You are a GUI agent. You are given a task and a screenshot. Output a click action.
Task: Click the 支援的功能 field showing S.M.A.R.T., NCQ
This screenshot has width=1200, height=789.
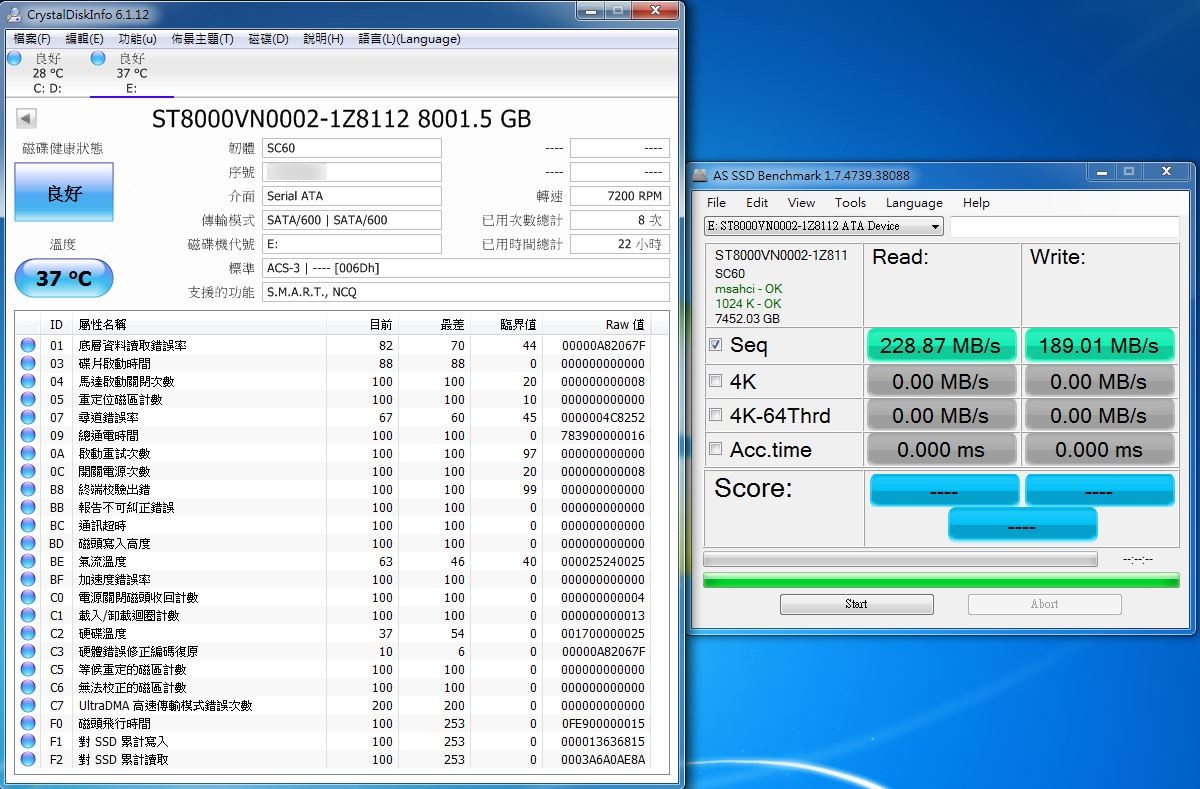click(x=465, y=292)
